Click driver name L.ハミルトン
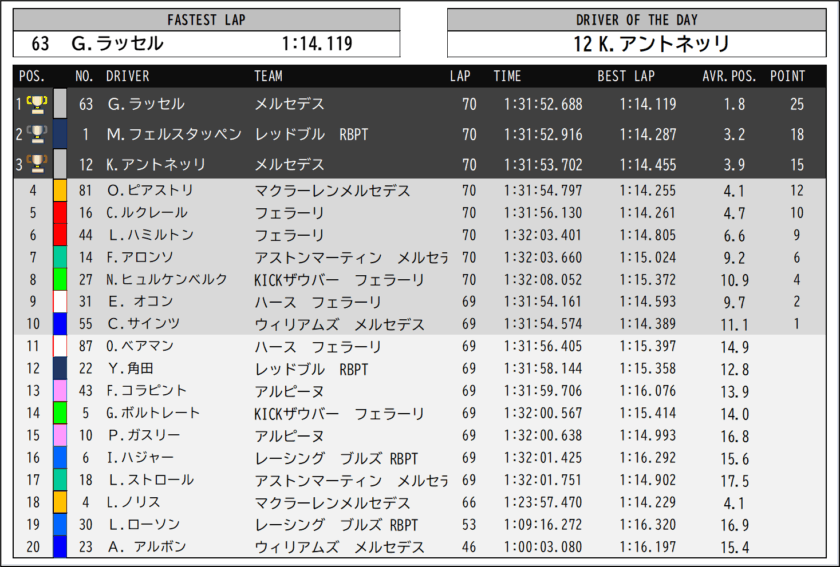 [151, 235]
